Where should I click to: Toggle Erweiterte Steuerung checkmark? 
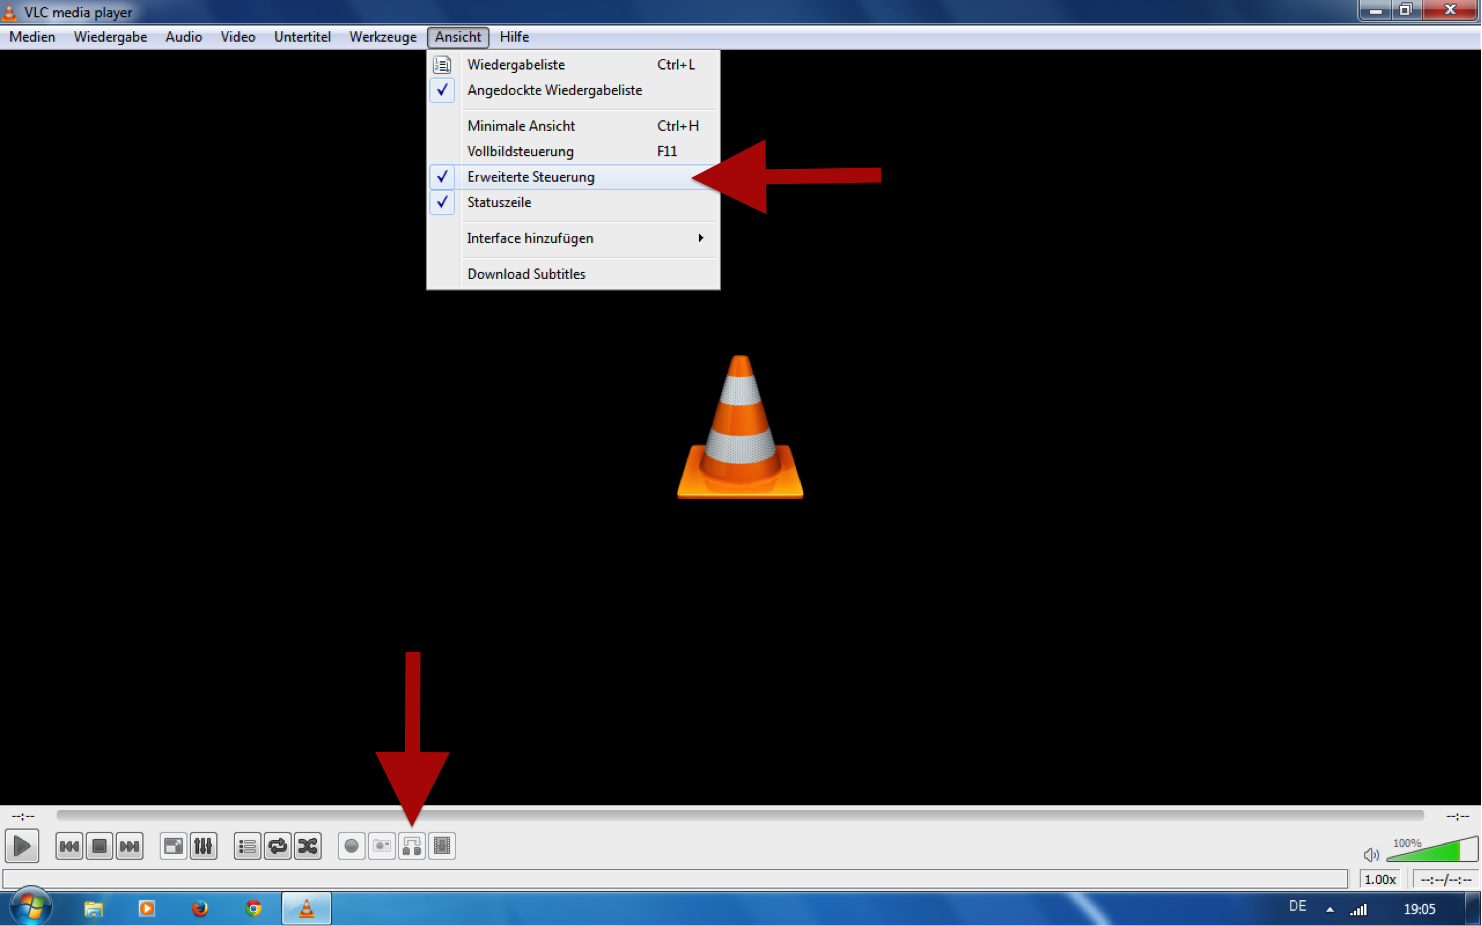[573, 177]
